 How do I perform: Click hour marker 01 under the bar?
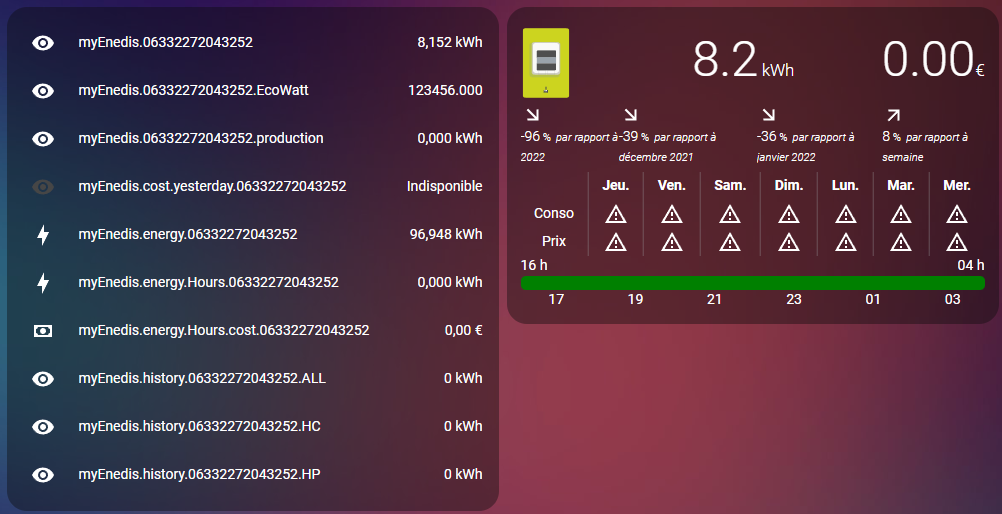point(872,299)
